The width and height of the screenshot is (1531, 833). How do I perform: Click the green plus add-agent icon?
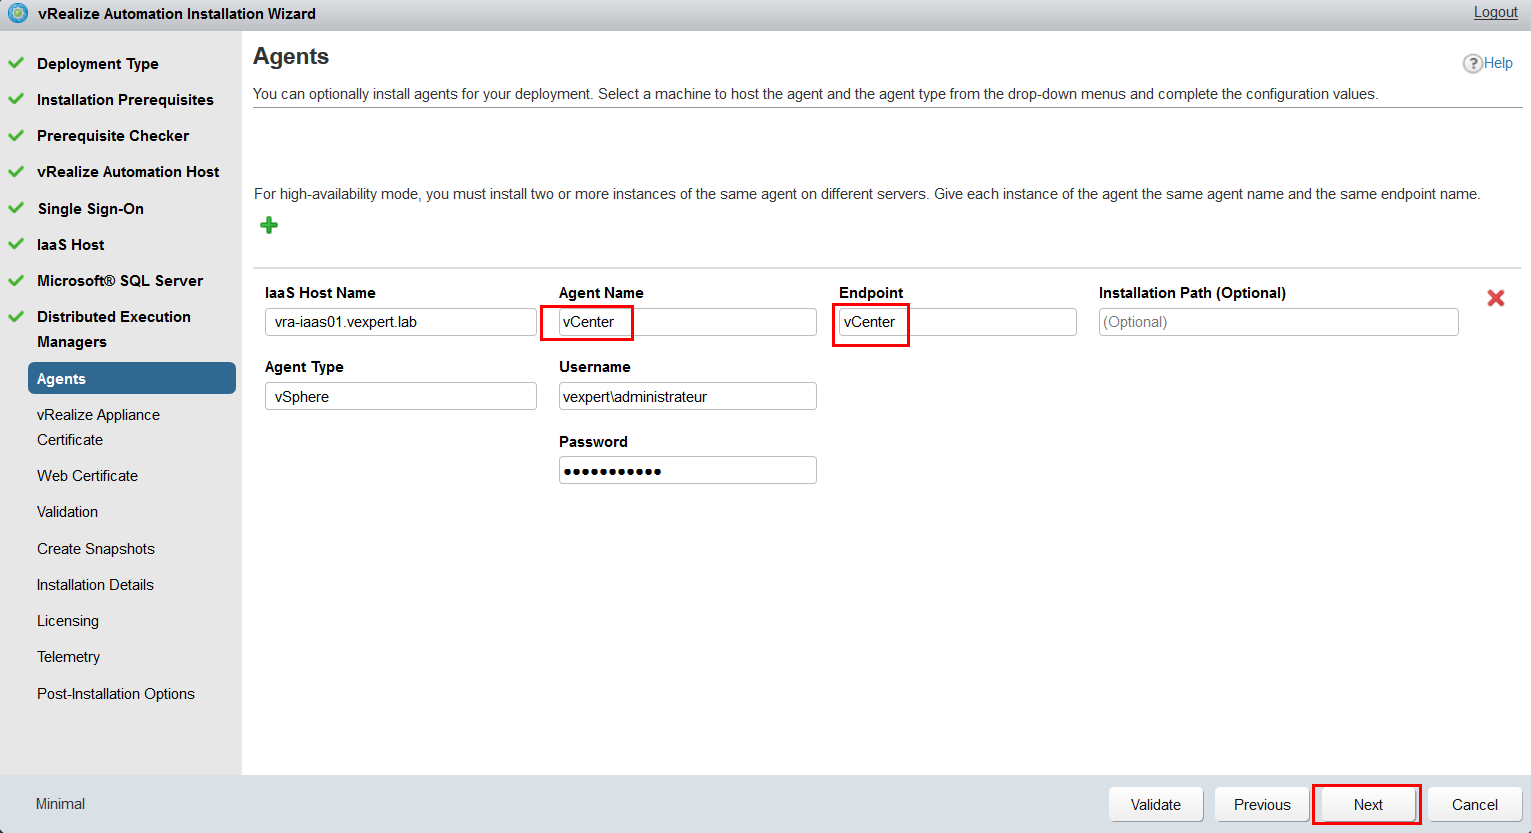click(269, 225)
